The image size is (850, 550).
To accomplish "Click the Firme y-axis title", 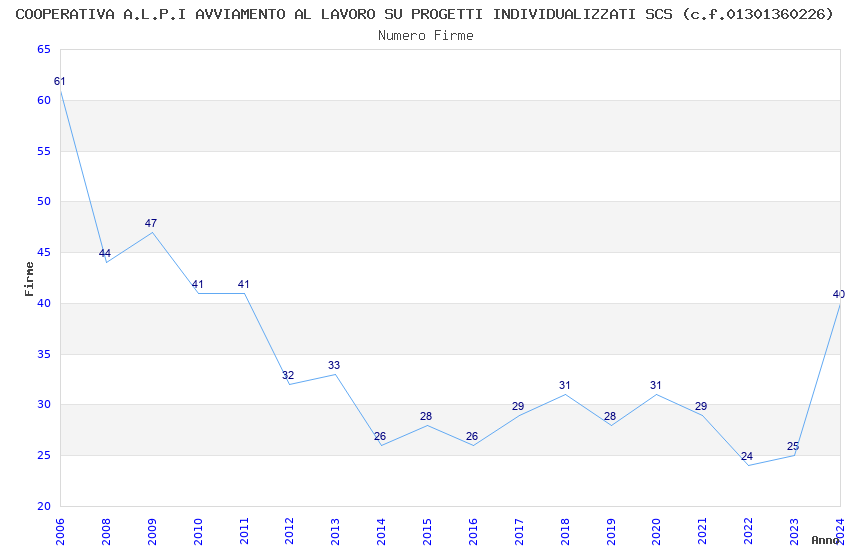I will click(x=29, y=279).
